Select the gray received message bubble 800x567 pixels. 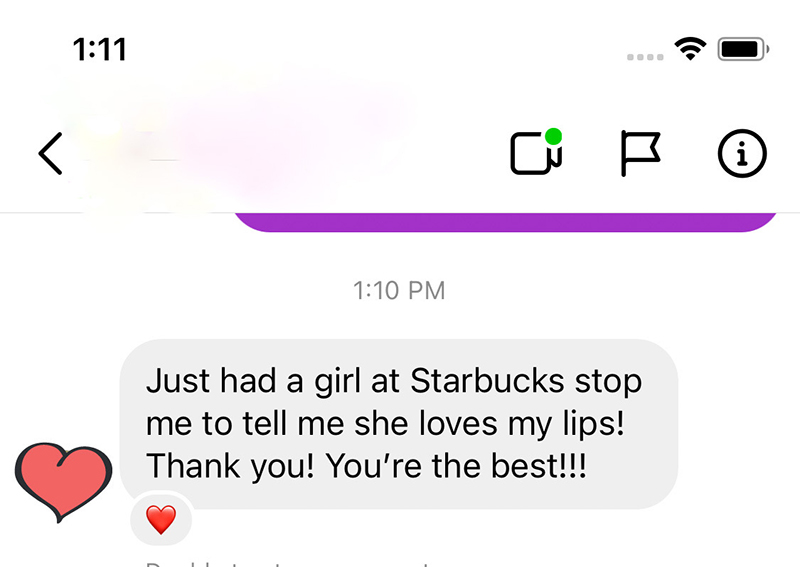pyautogui.click(x=398, y=424)
